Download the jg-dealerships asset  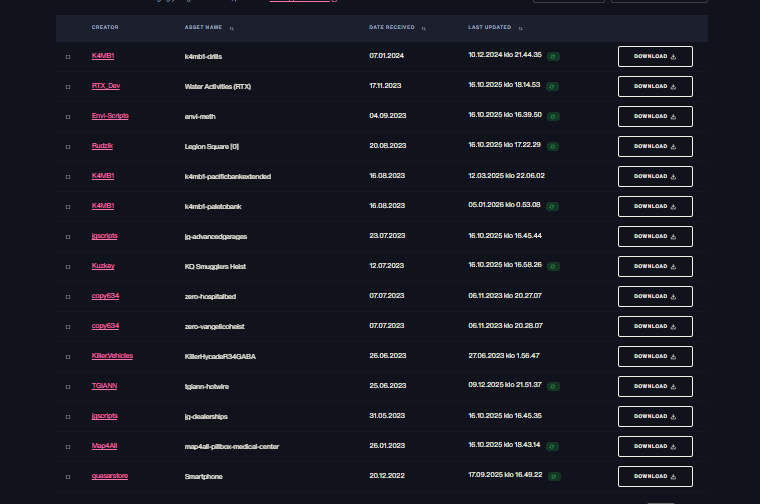point(655,417)
